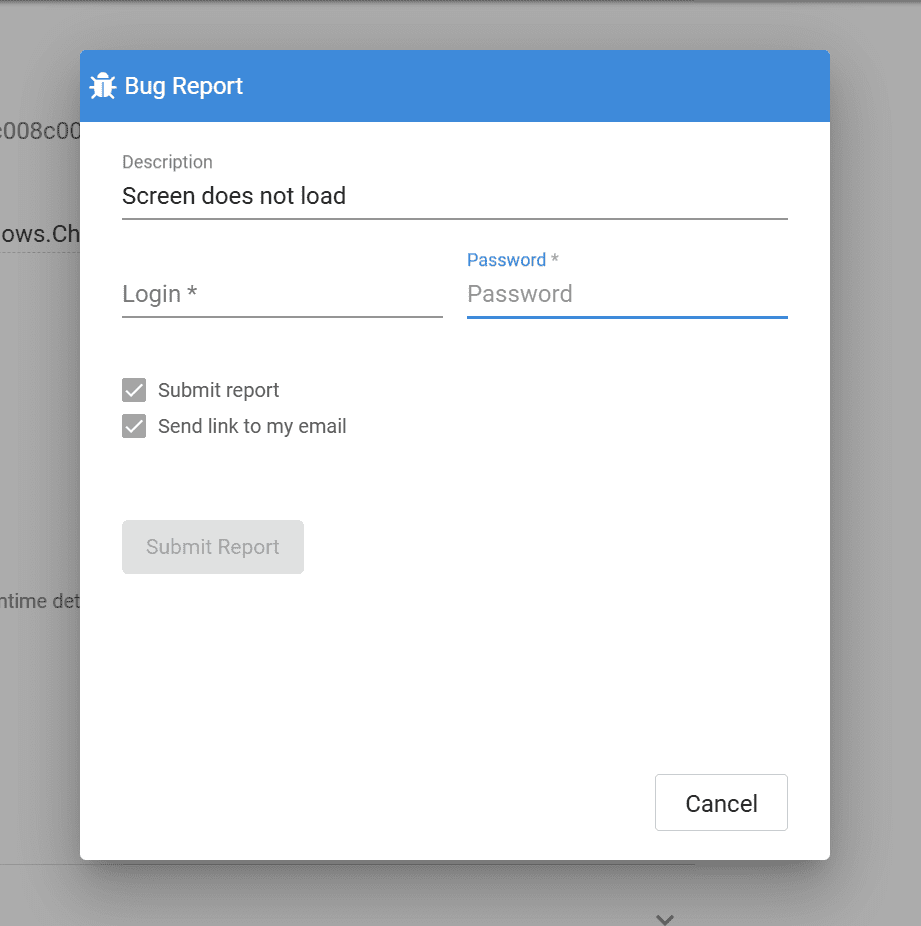921x926 pixels.
Task: Select the Password input field
Action: [x=627, y=294]
